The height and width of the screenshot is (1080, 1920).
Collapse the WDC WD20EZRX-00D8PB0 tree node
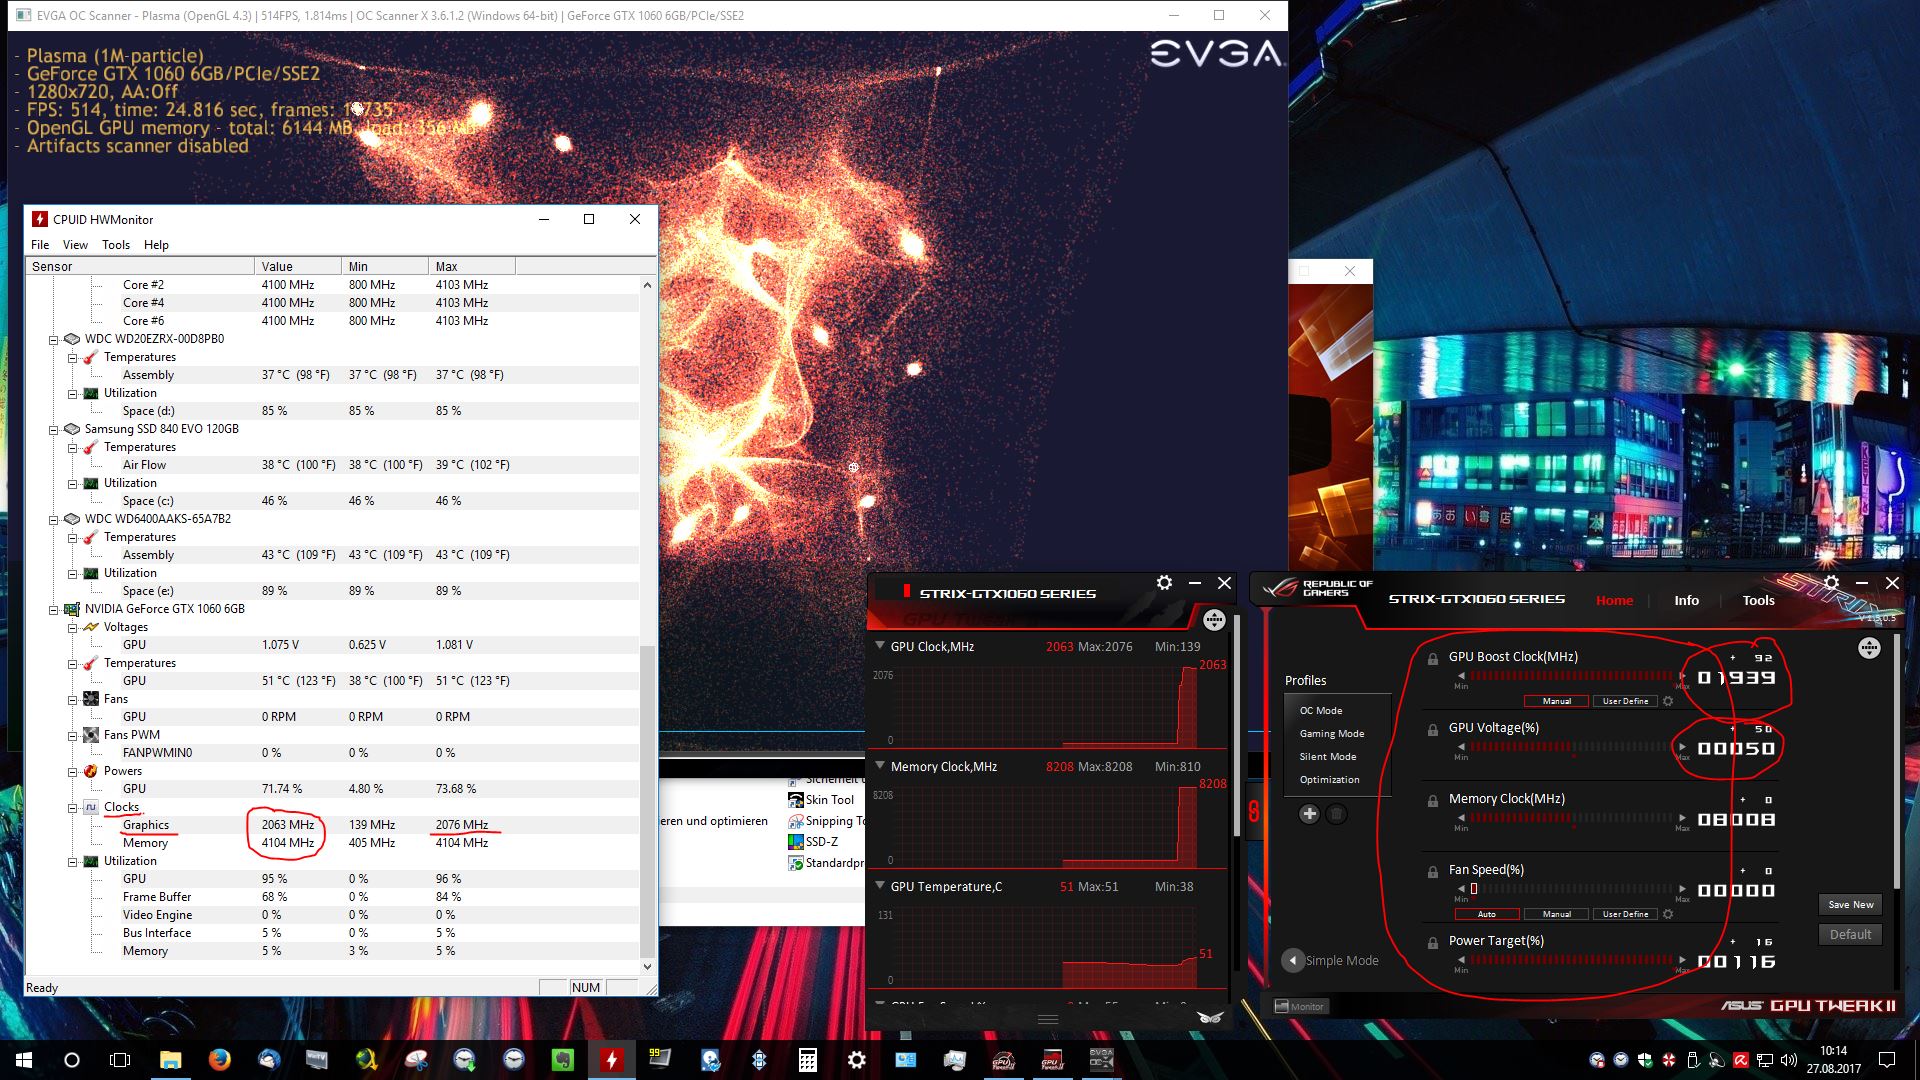click(x=54, y=339)
